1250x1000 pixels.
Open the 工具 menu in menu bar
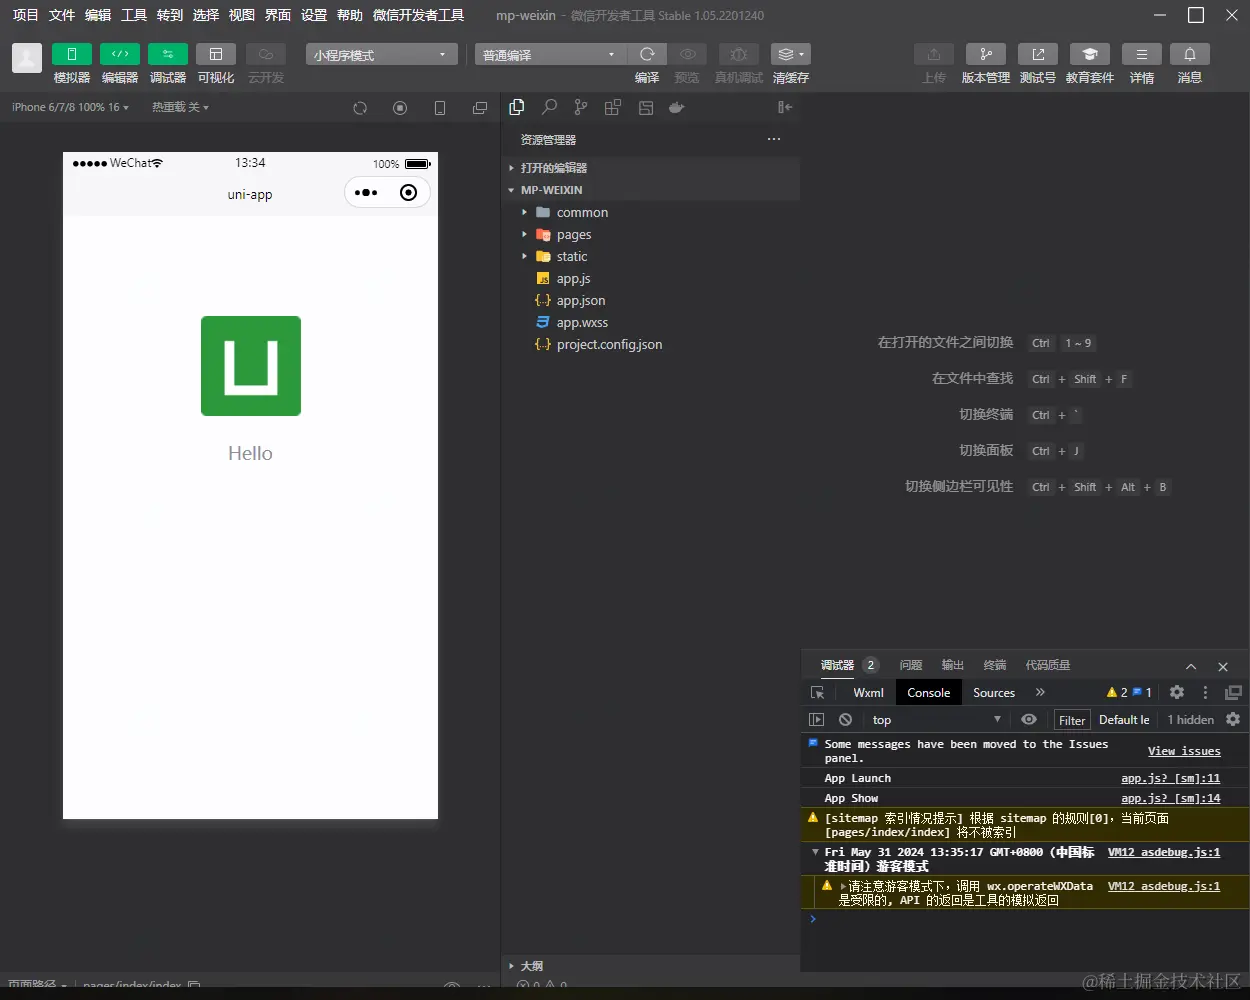point(134,15)
